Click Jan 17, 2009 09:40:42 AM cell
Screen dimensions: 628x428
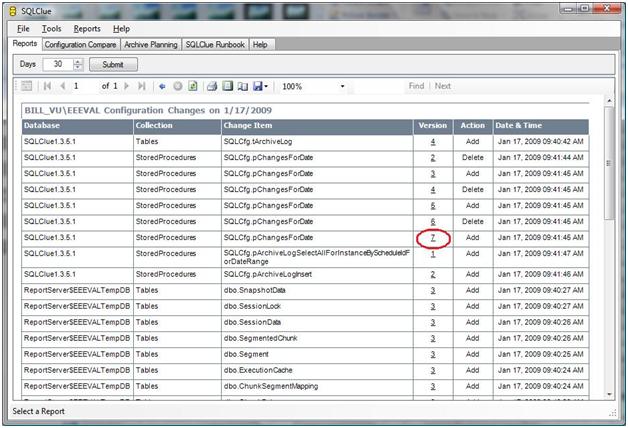(541, 142)
